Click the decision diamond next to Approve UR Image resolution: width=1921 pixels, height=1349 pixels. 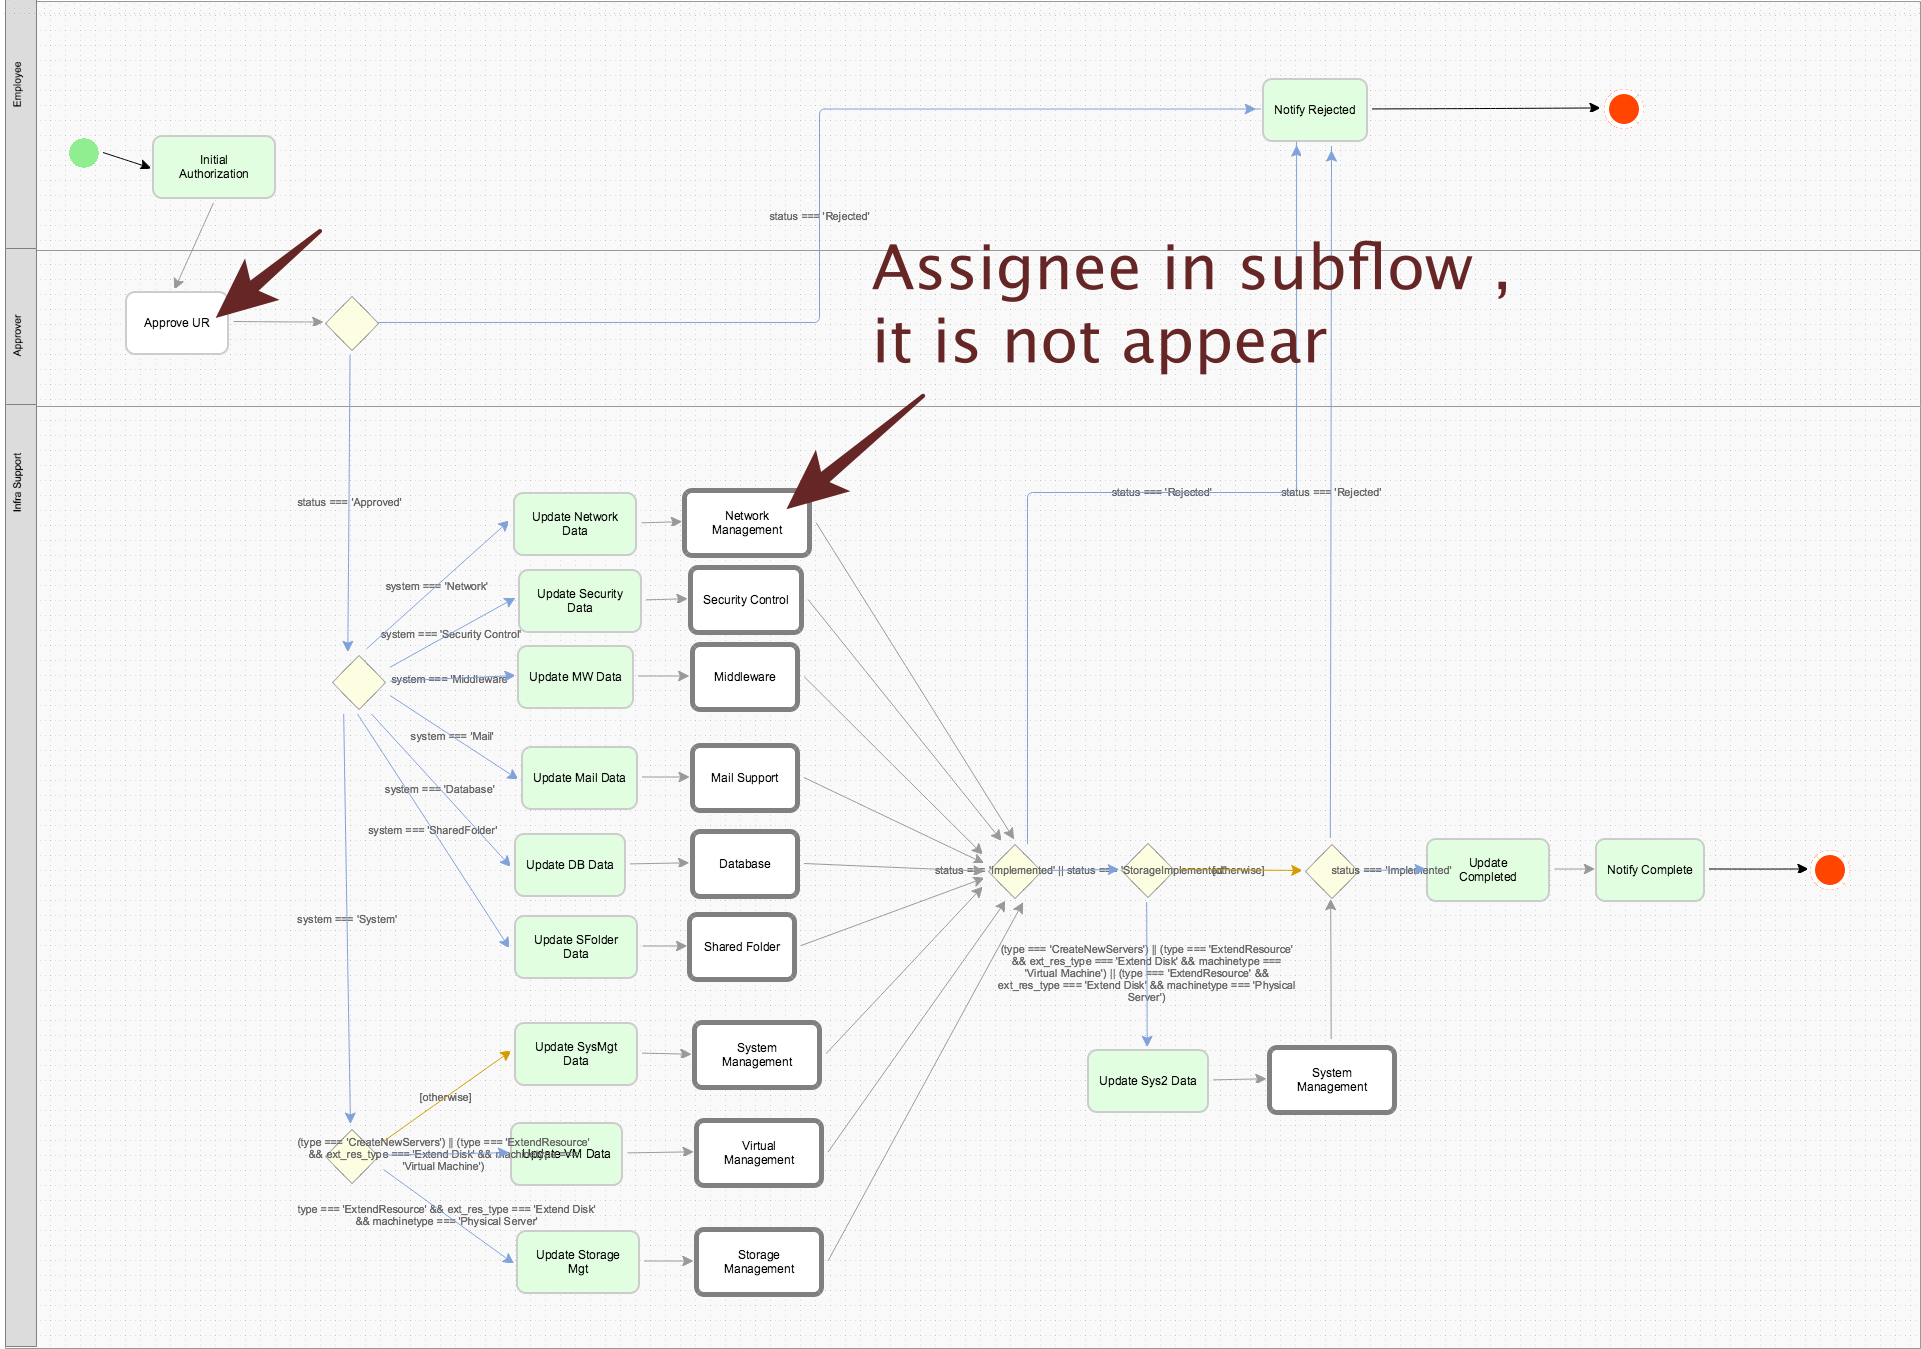click(x=352, y=323)
